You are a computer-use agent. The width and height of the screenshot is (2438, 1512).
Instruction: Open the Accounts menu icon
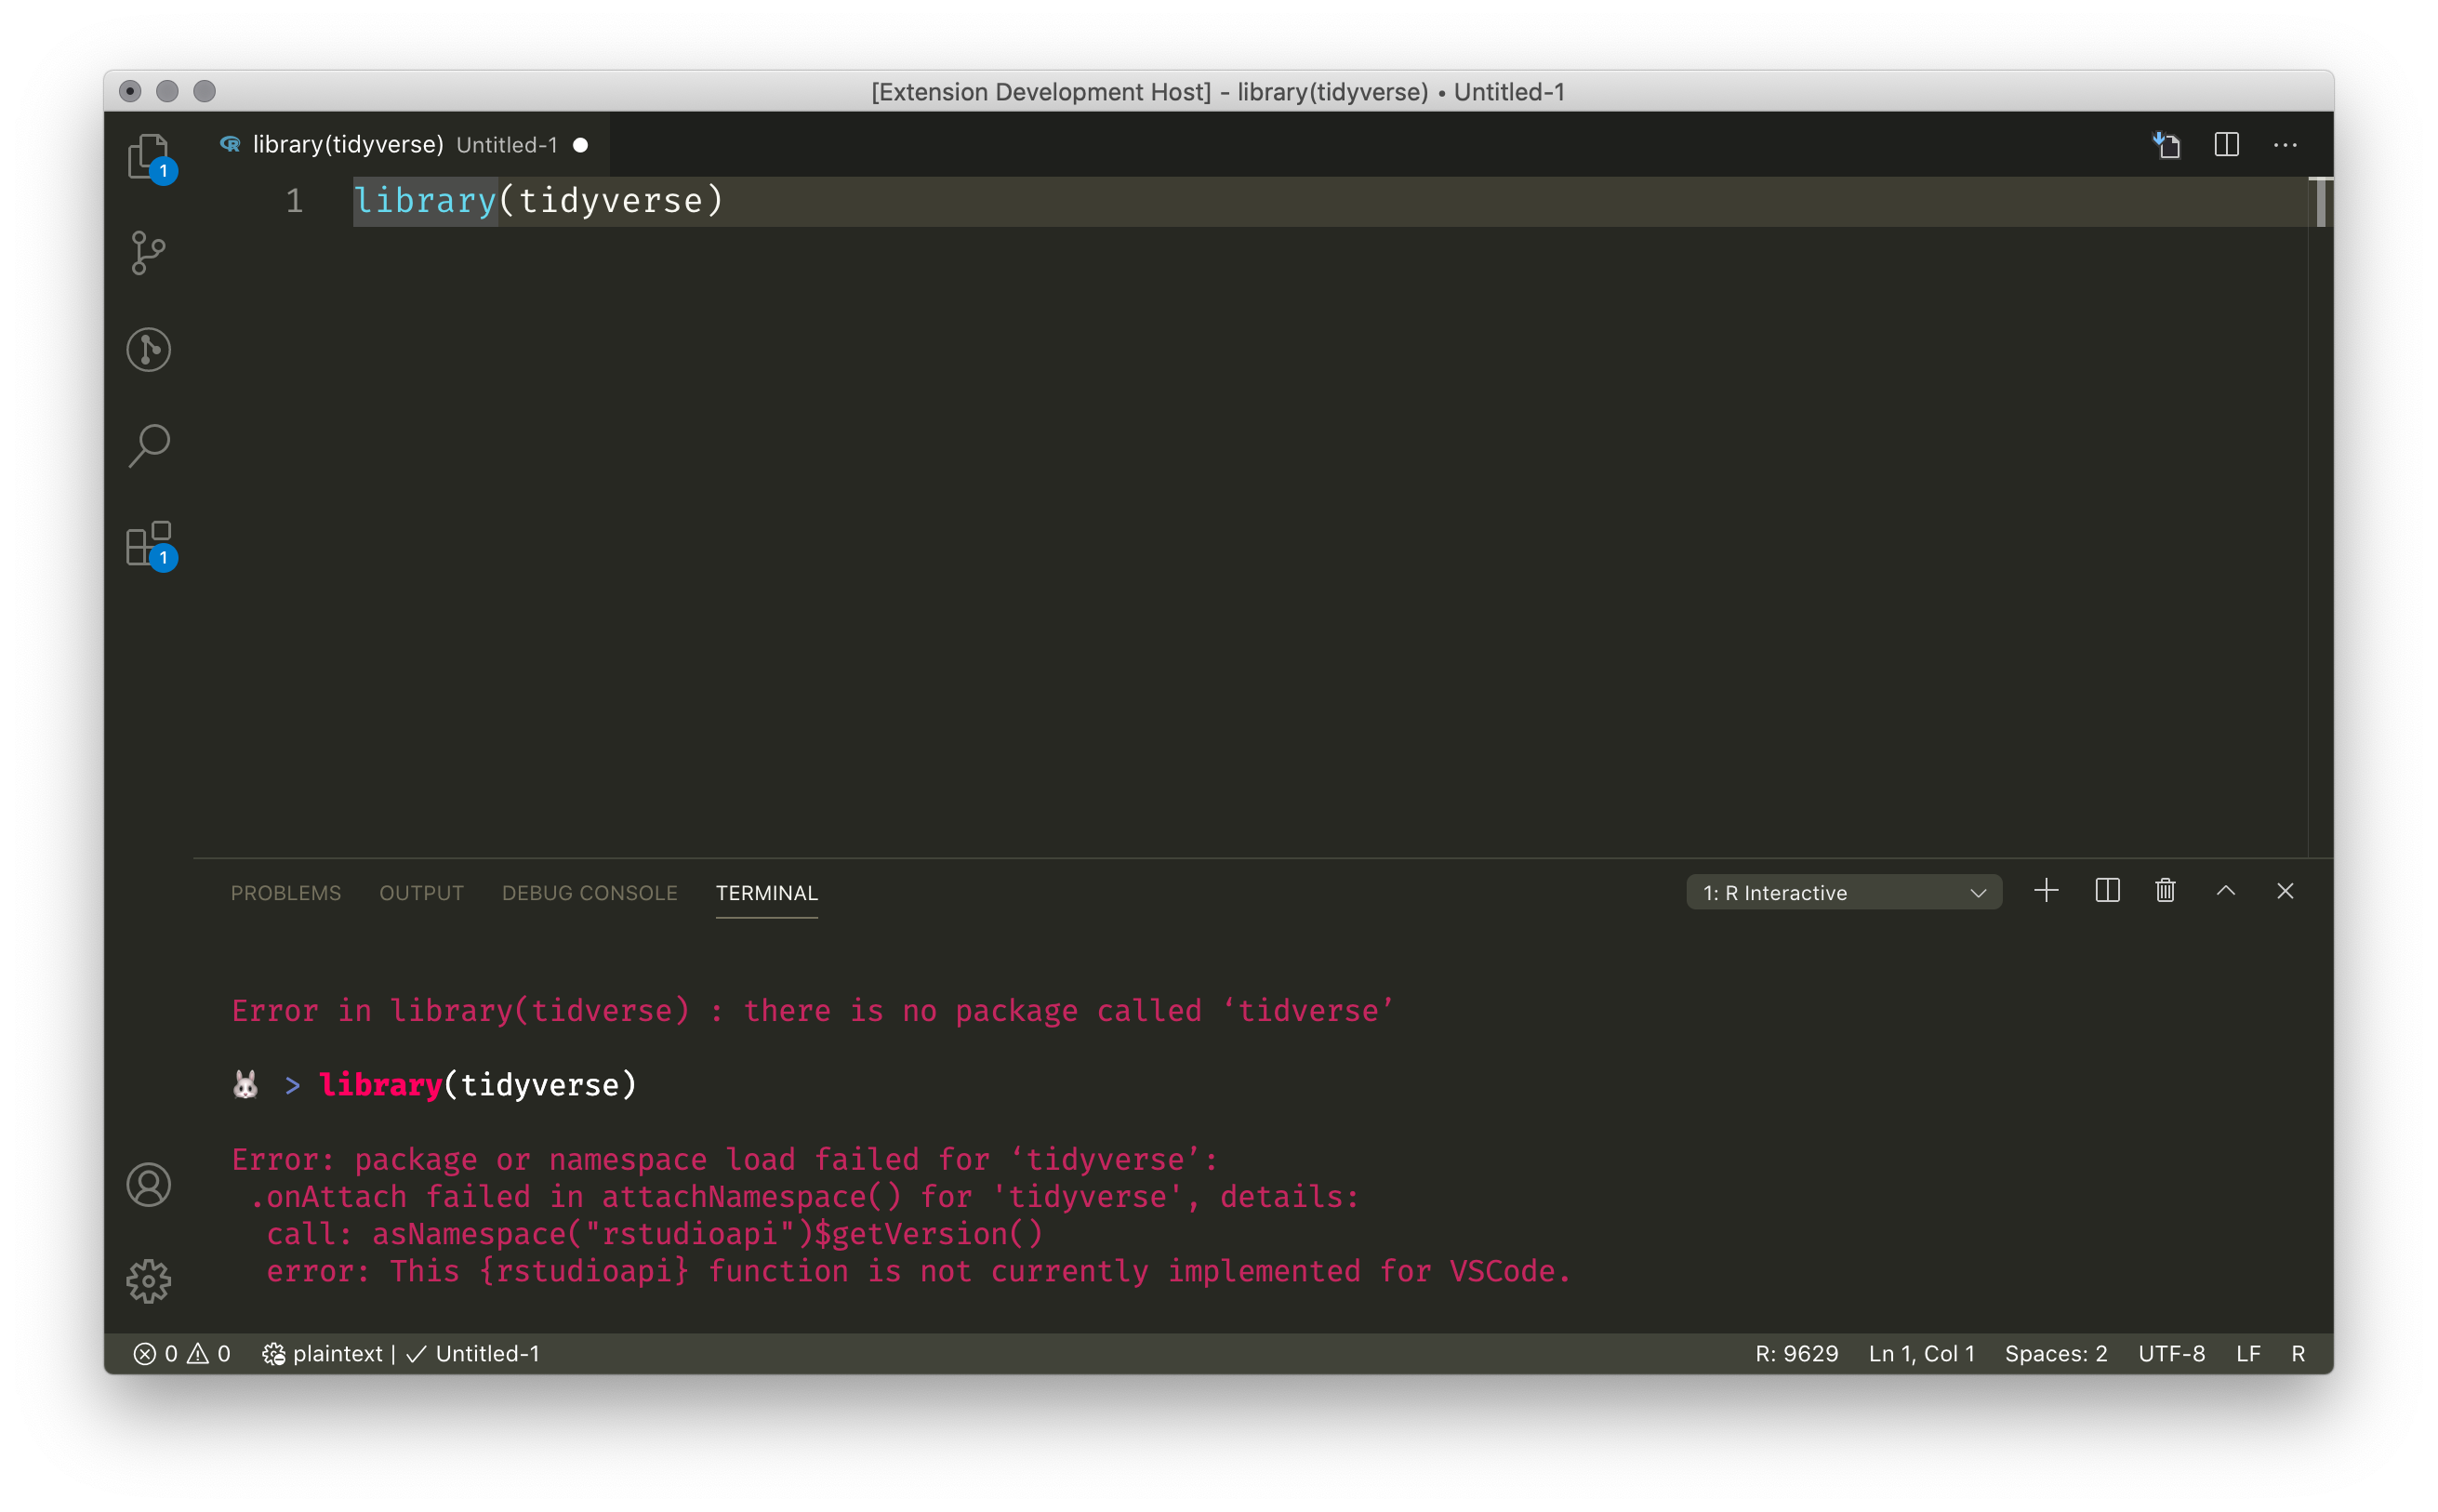coord(149,1185)
